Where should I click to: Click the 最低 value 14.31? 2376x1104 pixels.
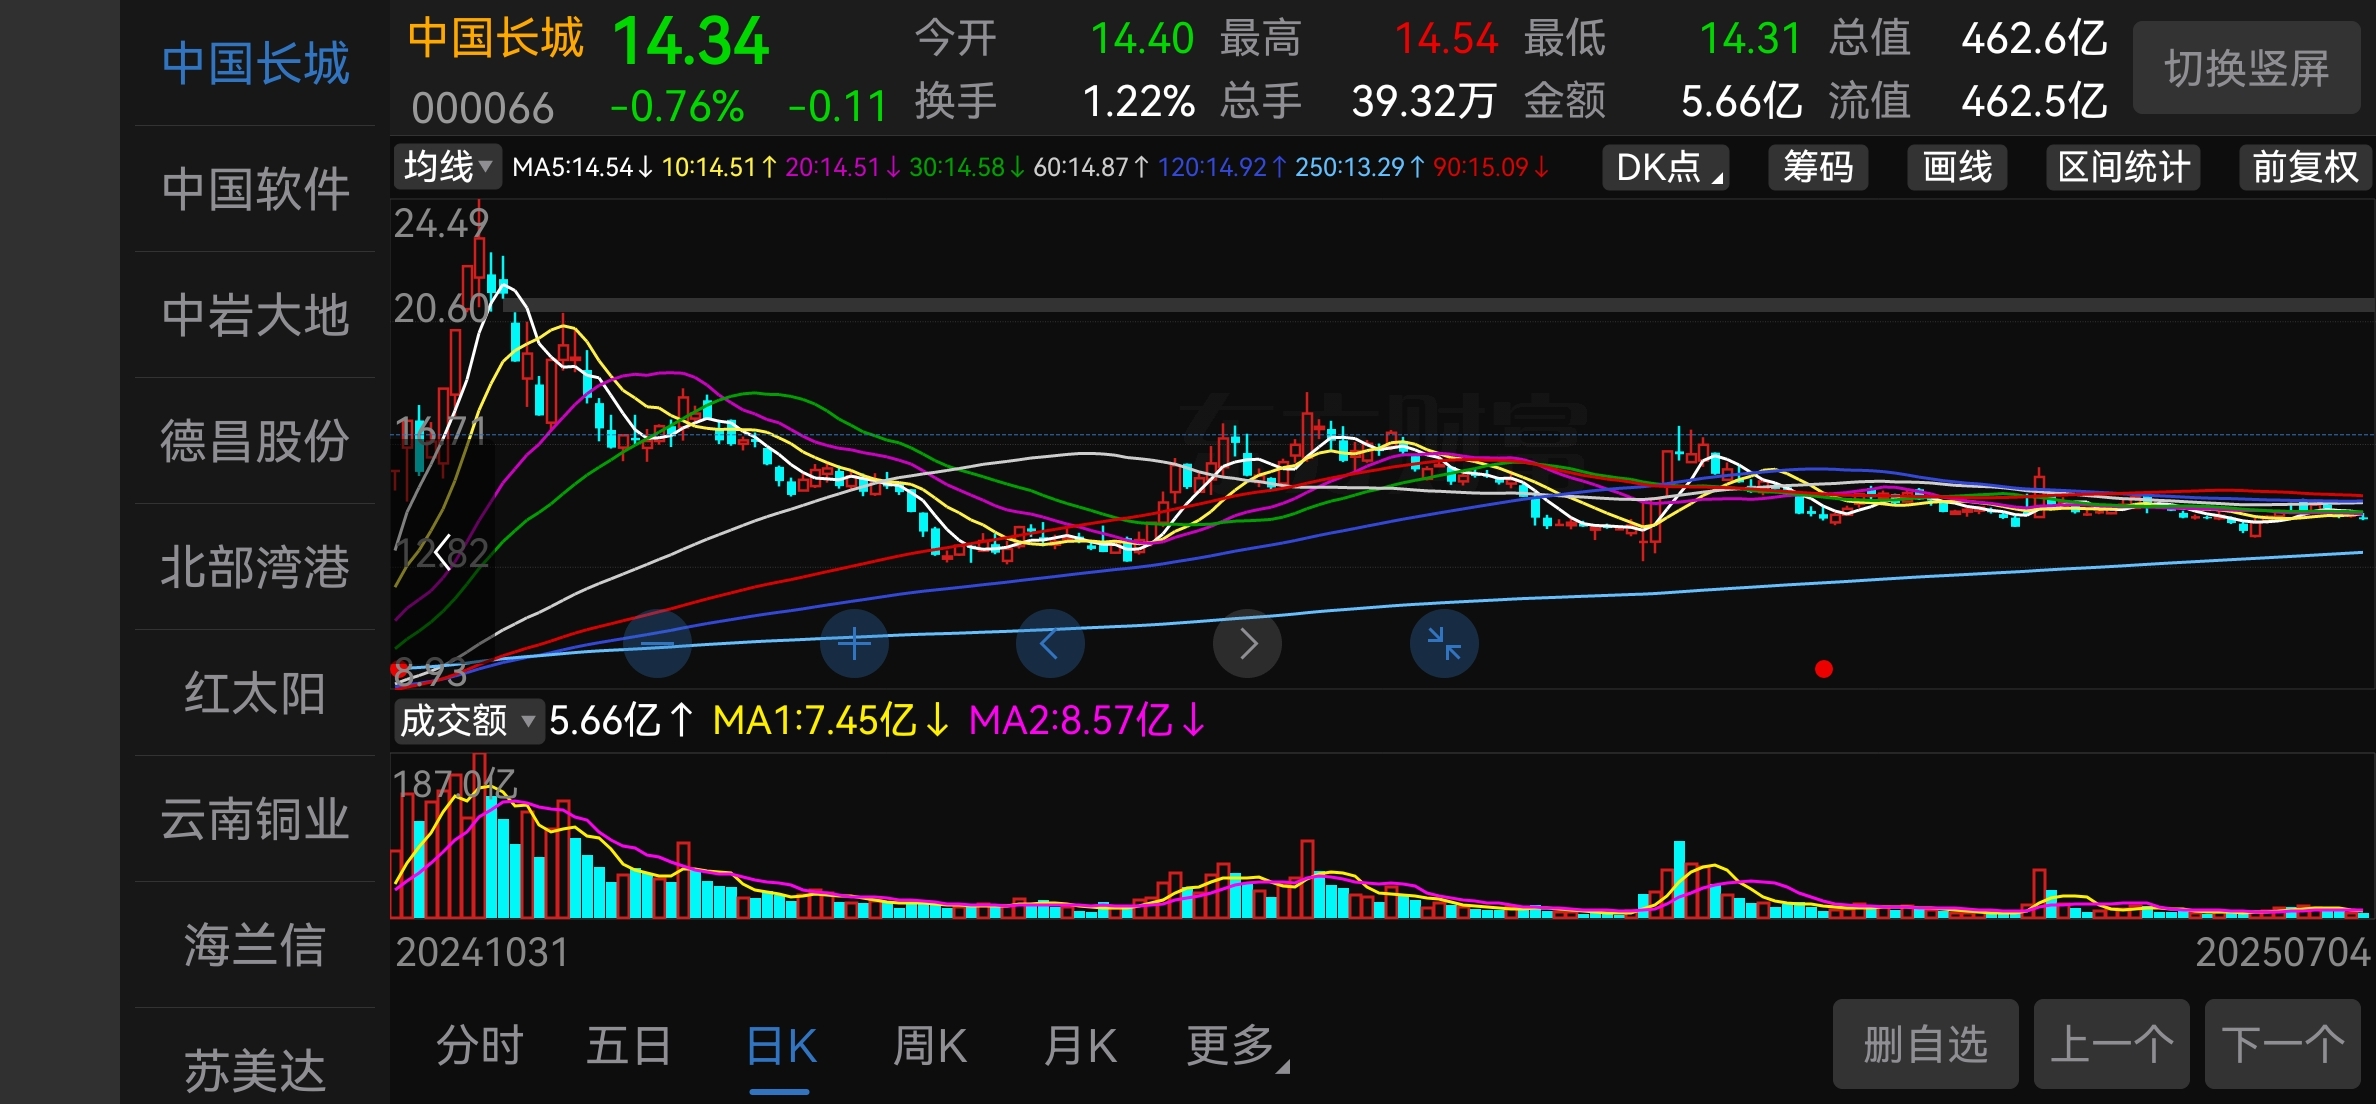(x=1750, y=39)
